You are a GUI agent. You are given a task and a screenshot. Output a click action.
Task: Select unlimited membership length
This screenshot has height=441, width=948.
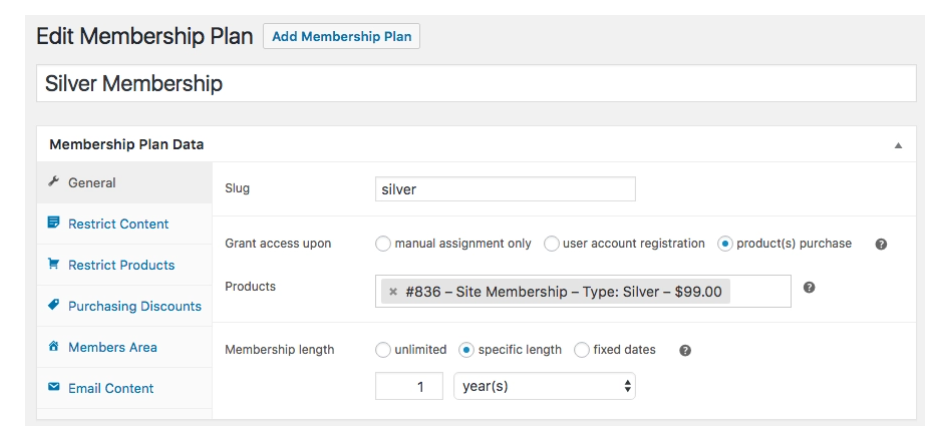[x=383, y=350]
